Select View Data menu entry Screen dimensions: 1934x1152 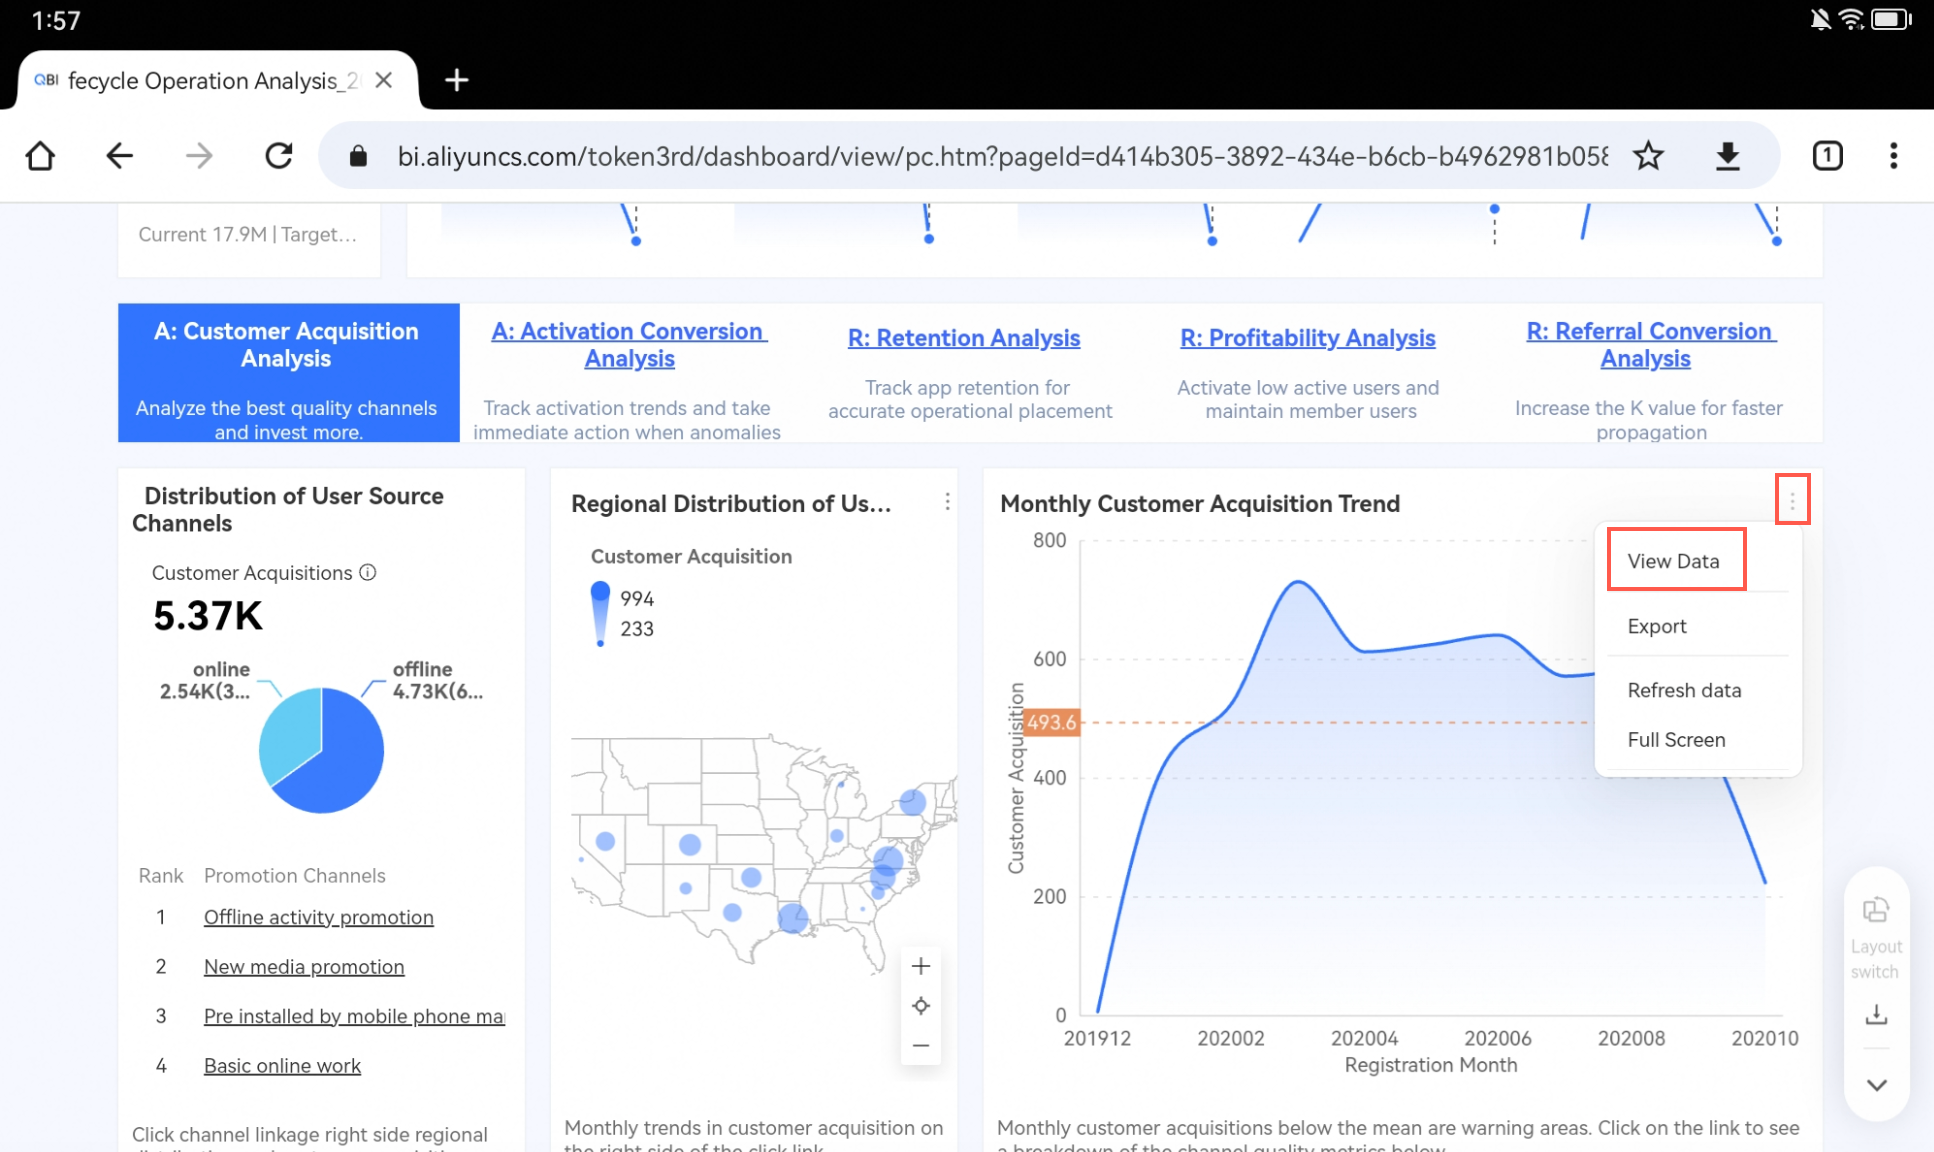point(1675,560)
